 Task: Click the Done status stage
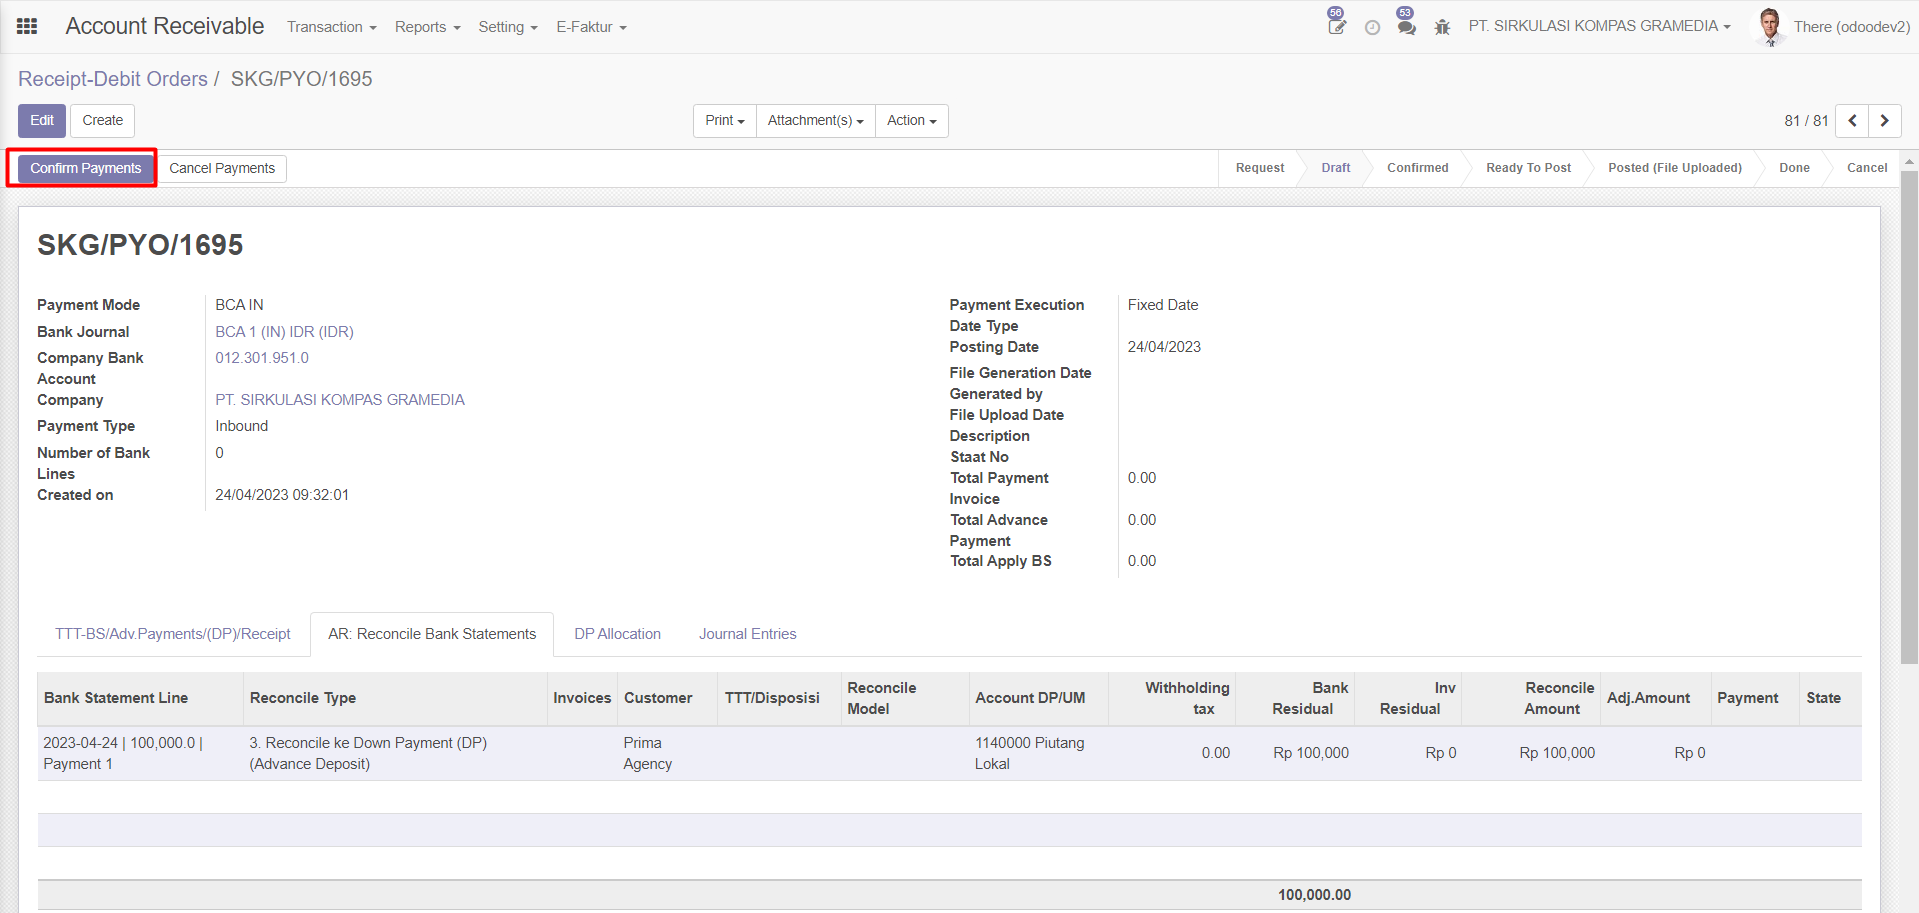(x=1794, y=168)
